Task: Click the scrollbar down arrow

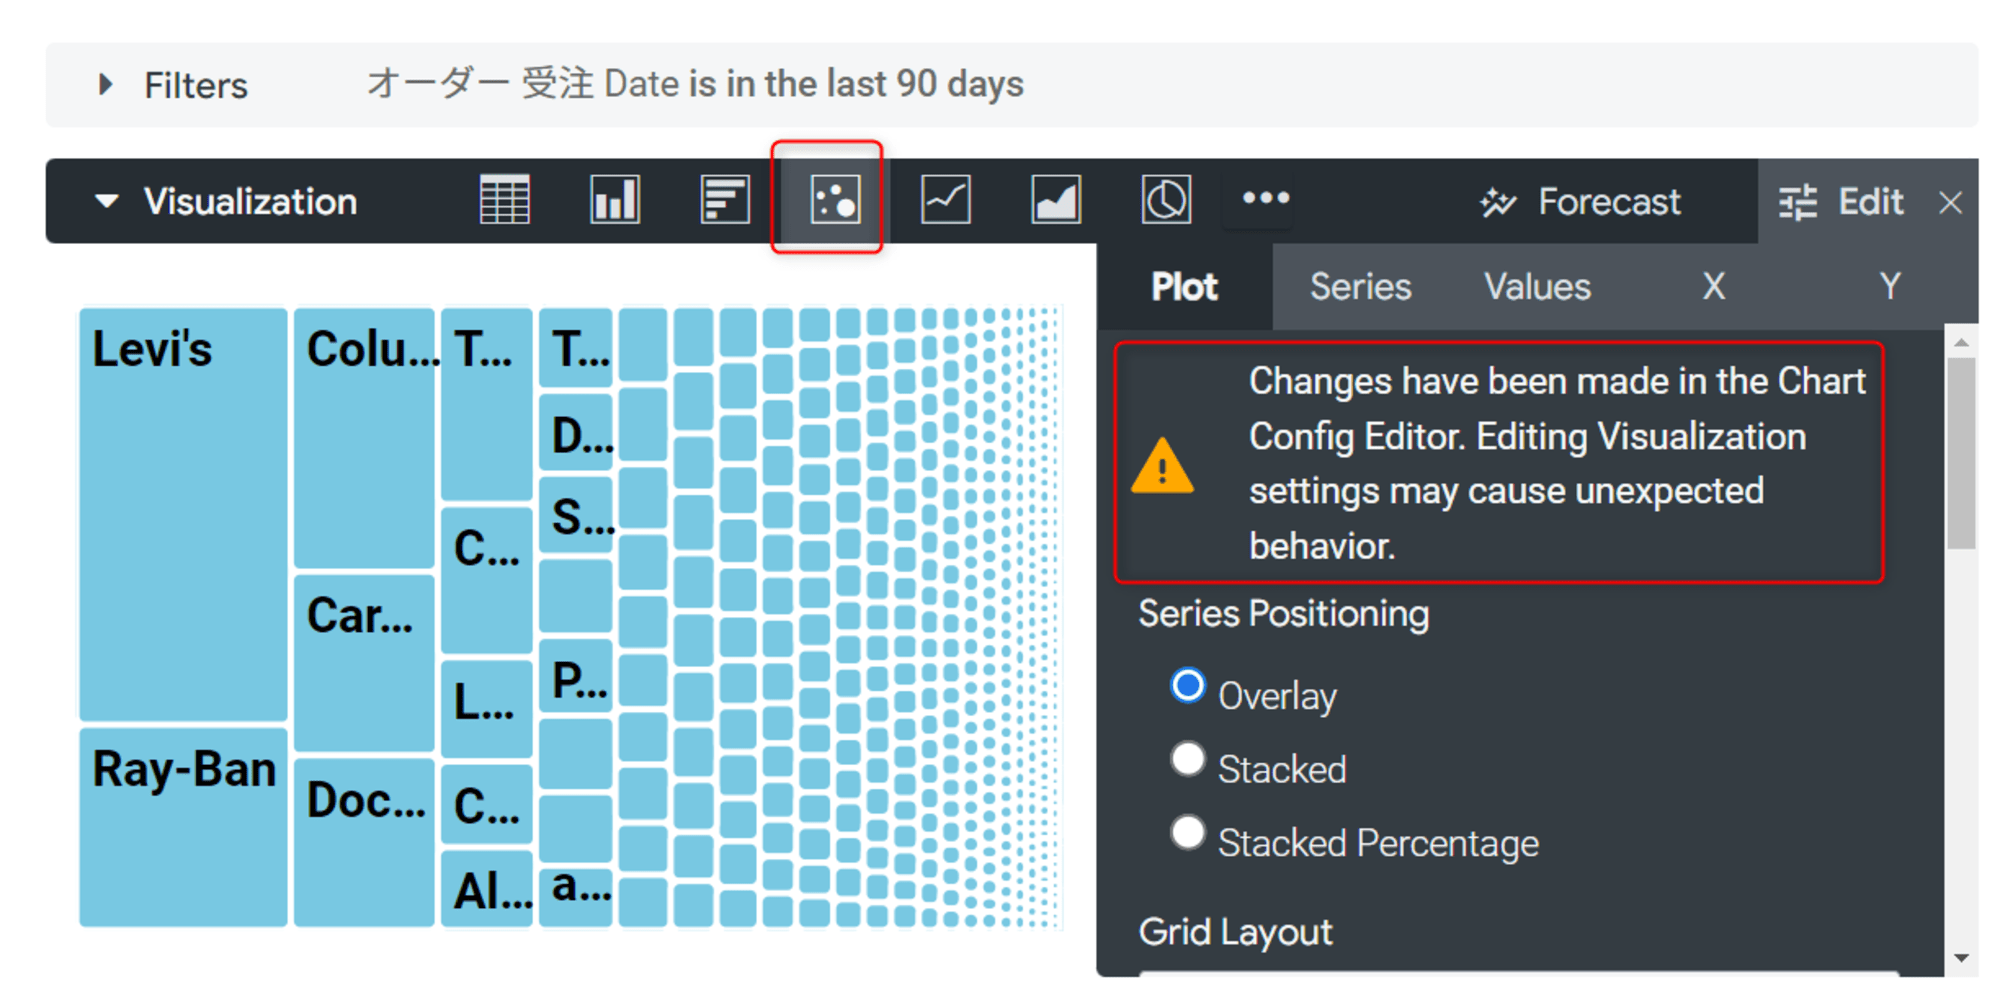Action: coord(1961,958)
